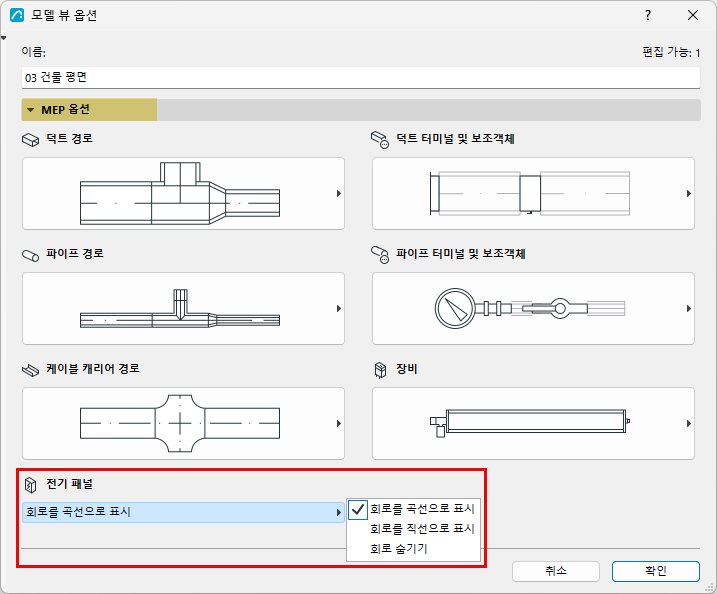The width and height of the screenshot is (717, 594).
Task: Click the 파이프 경로 pipe icon
Action: click(x=31, y=256)
